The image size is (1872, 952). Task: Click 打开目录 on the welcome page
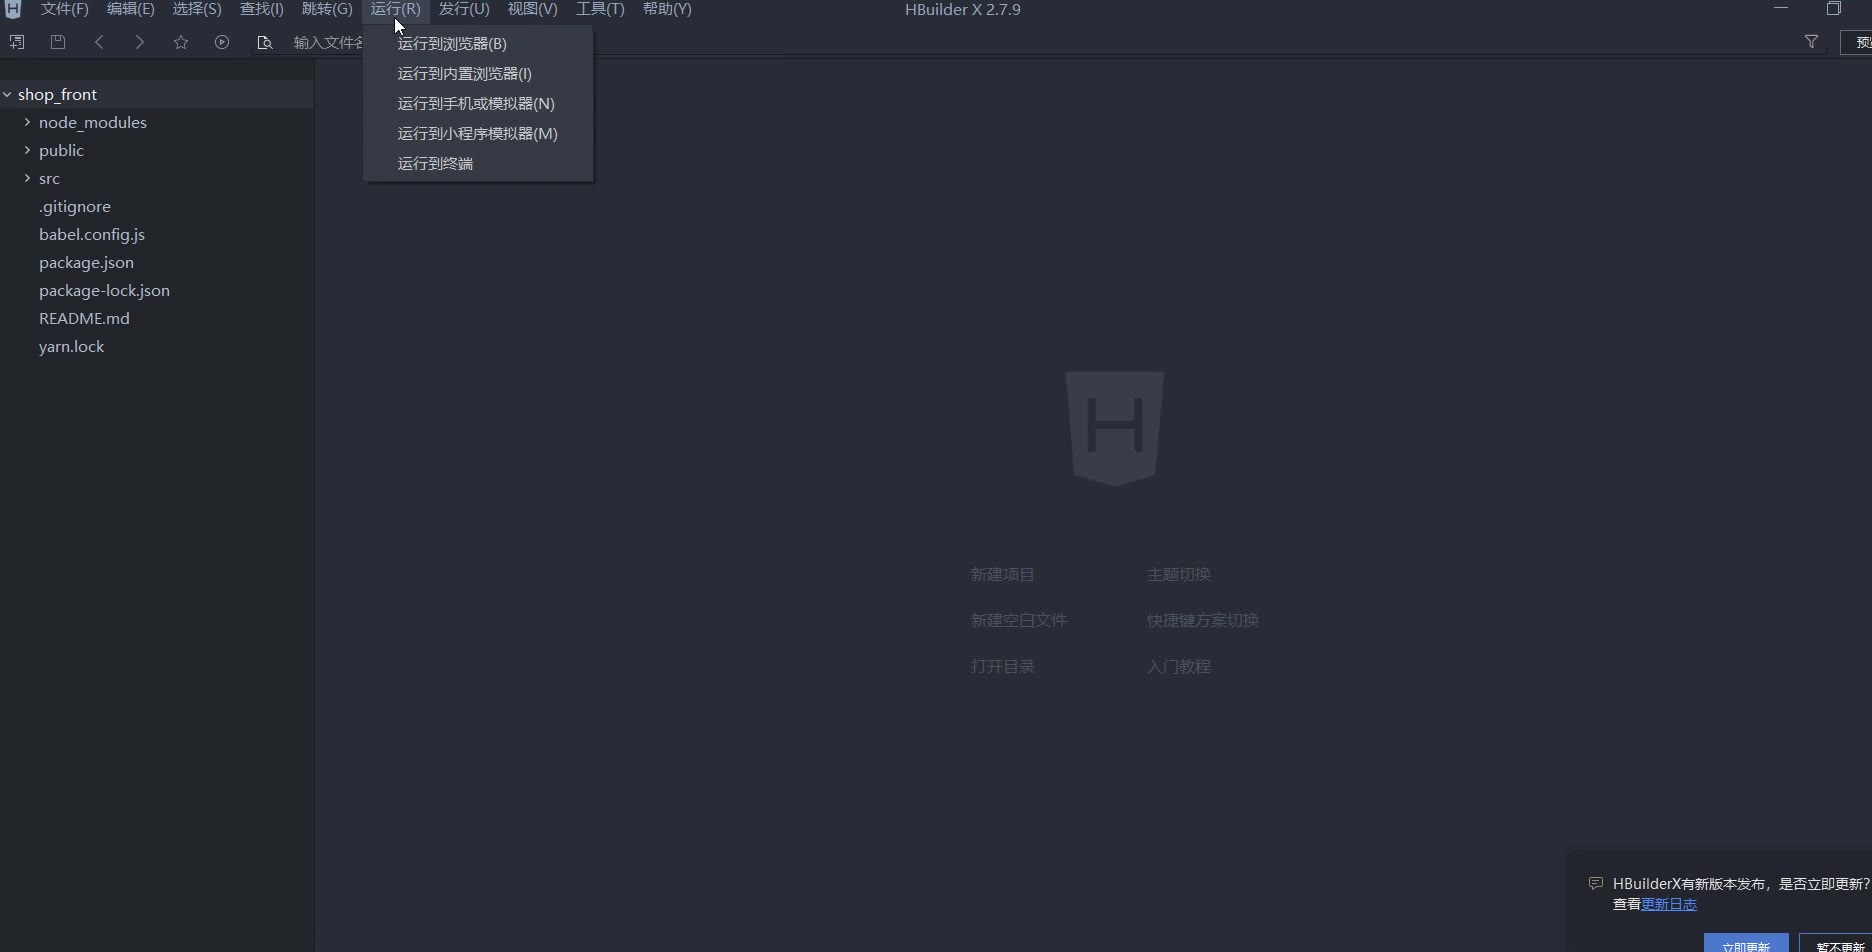[1002, 667]
